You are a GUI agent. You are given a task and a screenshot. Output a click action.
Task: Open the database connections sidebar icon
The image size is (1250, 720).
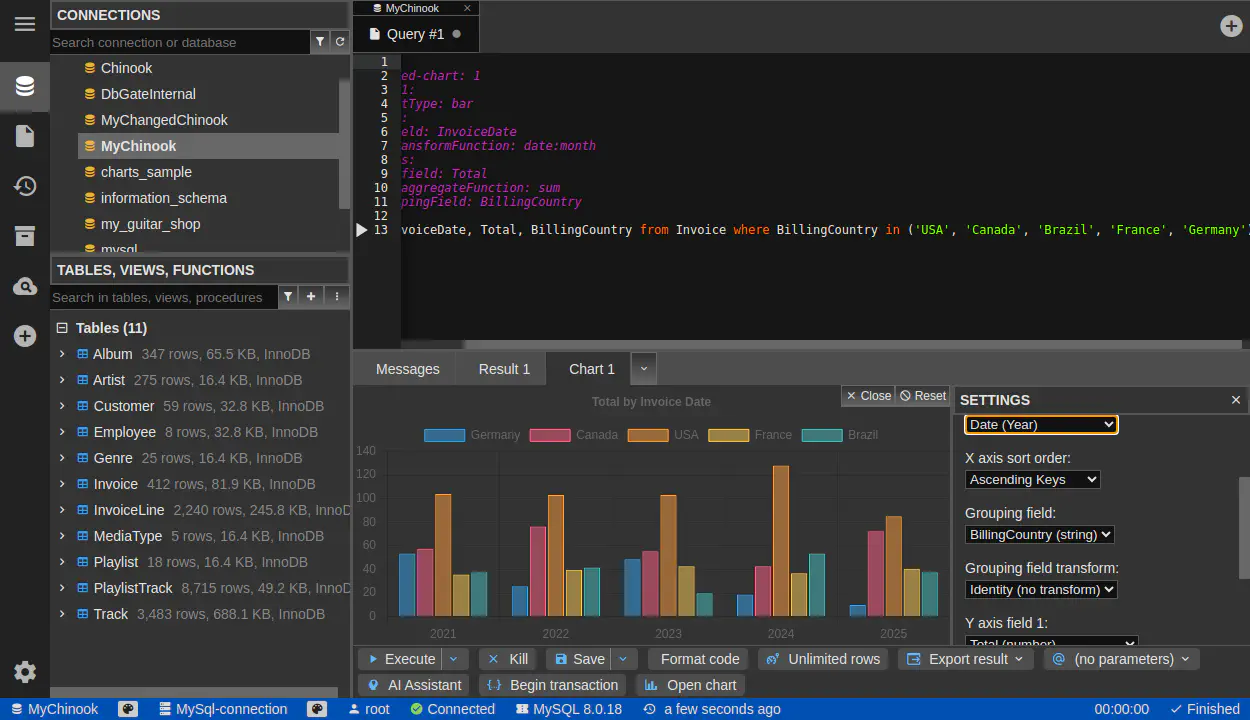pos(25,86)
